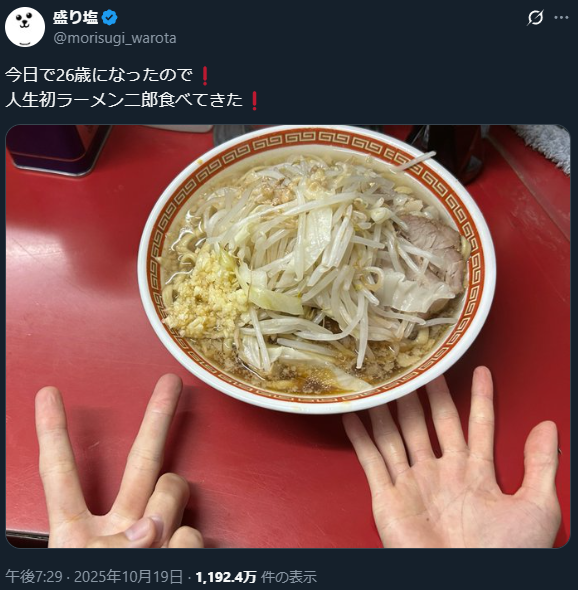Click the pork slice in the photo
This screenshot has width=578, height=590.
click(x=435, y=249)
